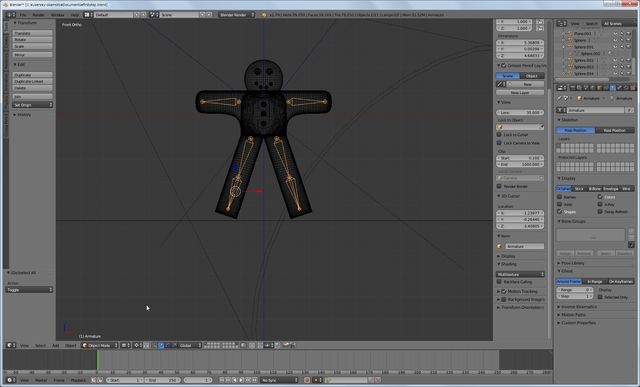Toggle the Backface Culling checkbox
Image resolution: width=640 pixels, height=387 pixels.
tap(499, 282)
